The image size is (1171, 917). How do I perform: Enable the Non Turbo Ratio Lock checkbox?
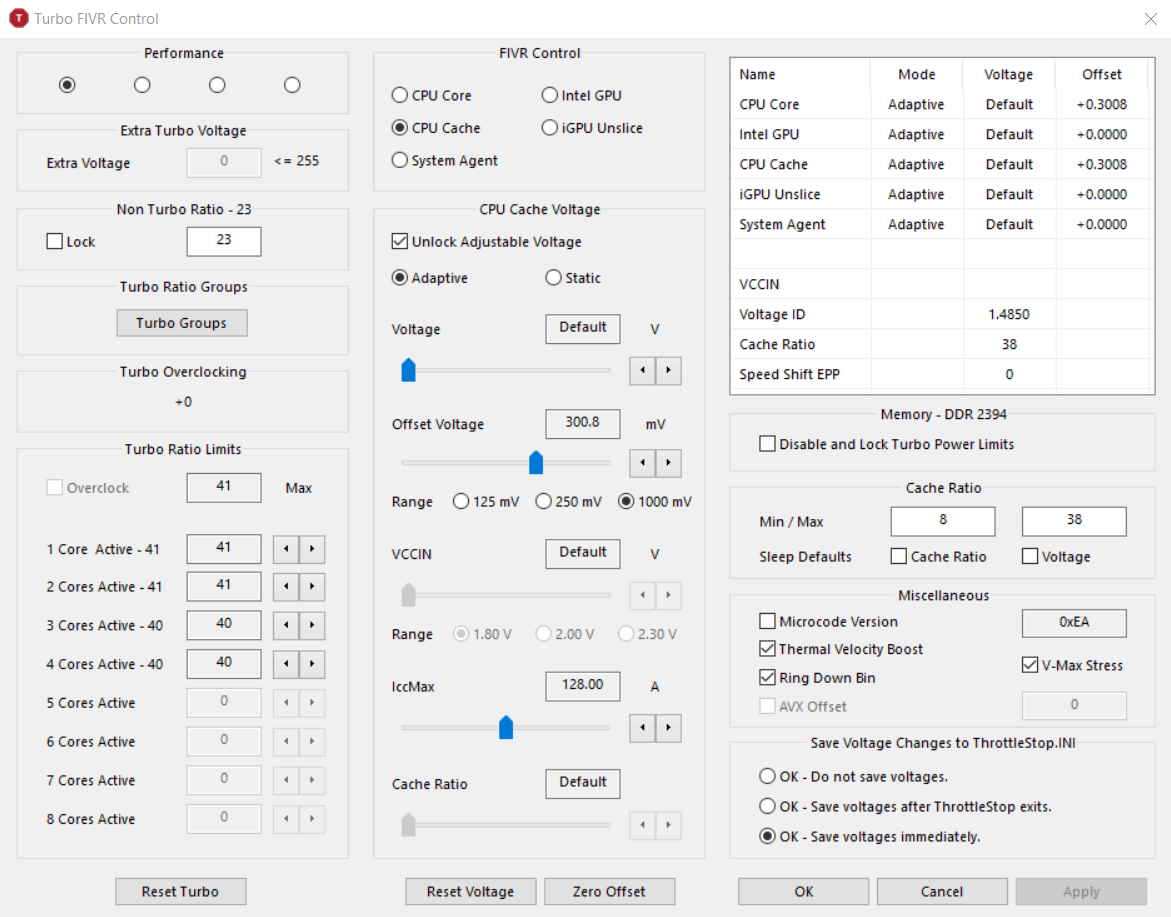[55, 241]
